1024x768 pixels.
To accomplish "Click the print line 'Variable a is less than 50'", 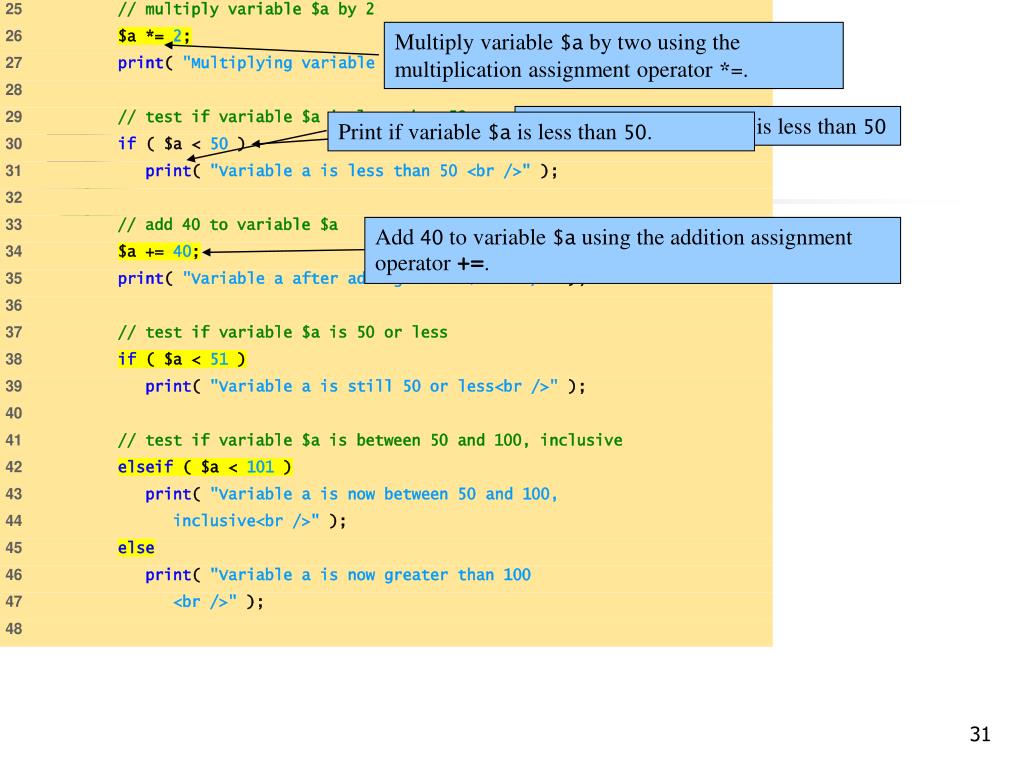I will click(x=351, y=171).
